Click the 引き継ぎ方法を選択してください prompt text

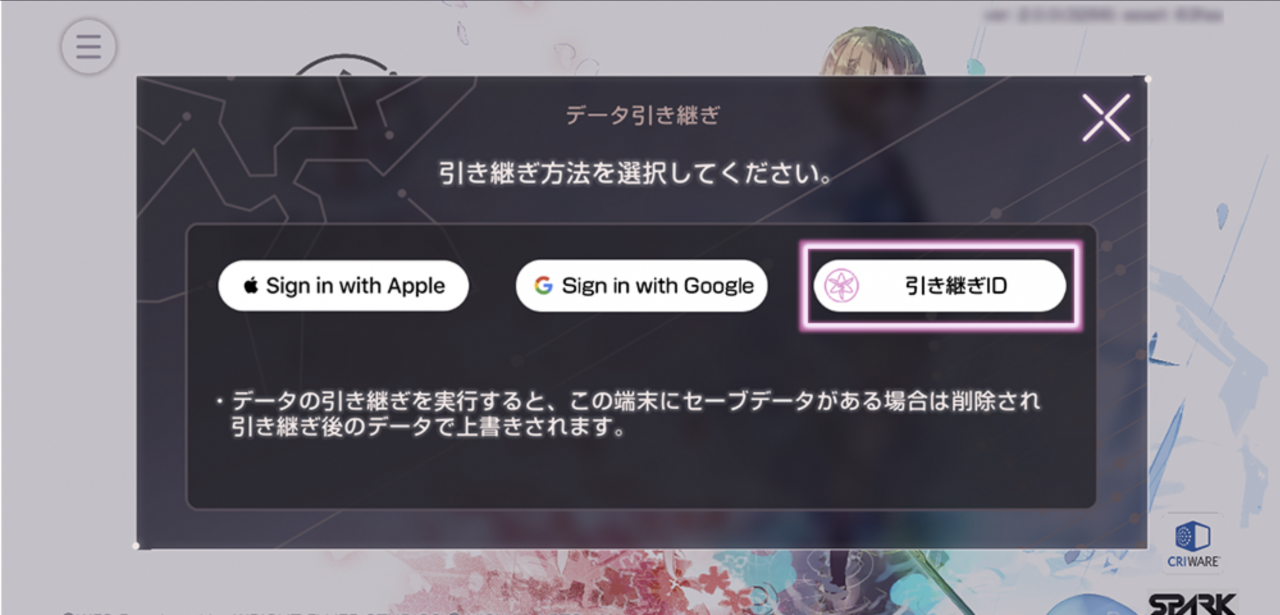pyautogui.click(x=637, y=174)
